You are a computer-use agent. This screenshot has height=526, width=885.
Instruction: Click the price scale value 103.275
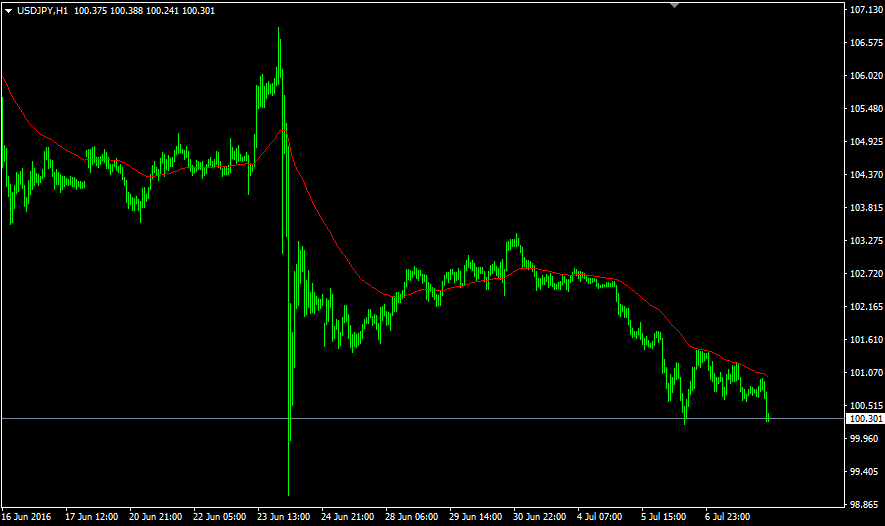[x=866, y=241]
